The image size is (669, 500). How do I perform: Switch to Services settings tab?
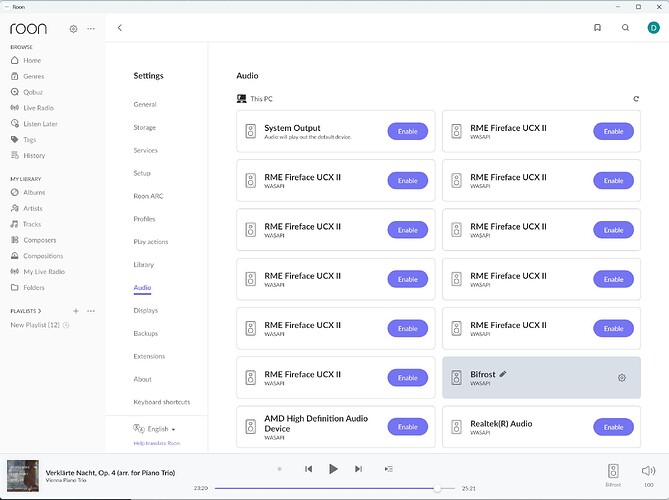point(145,150)
